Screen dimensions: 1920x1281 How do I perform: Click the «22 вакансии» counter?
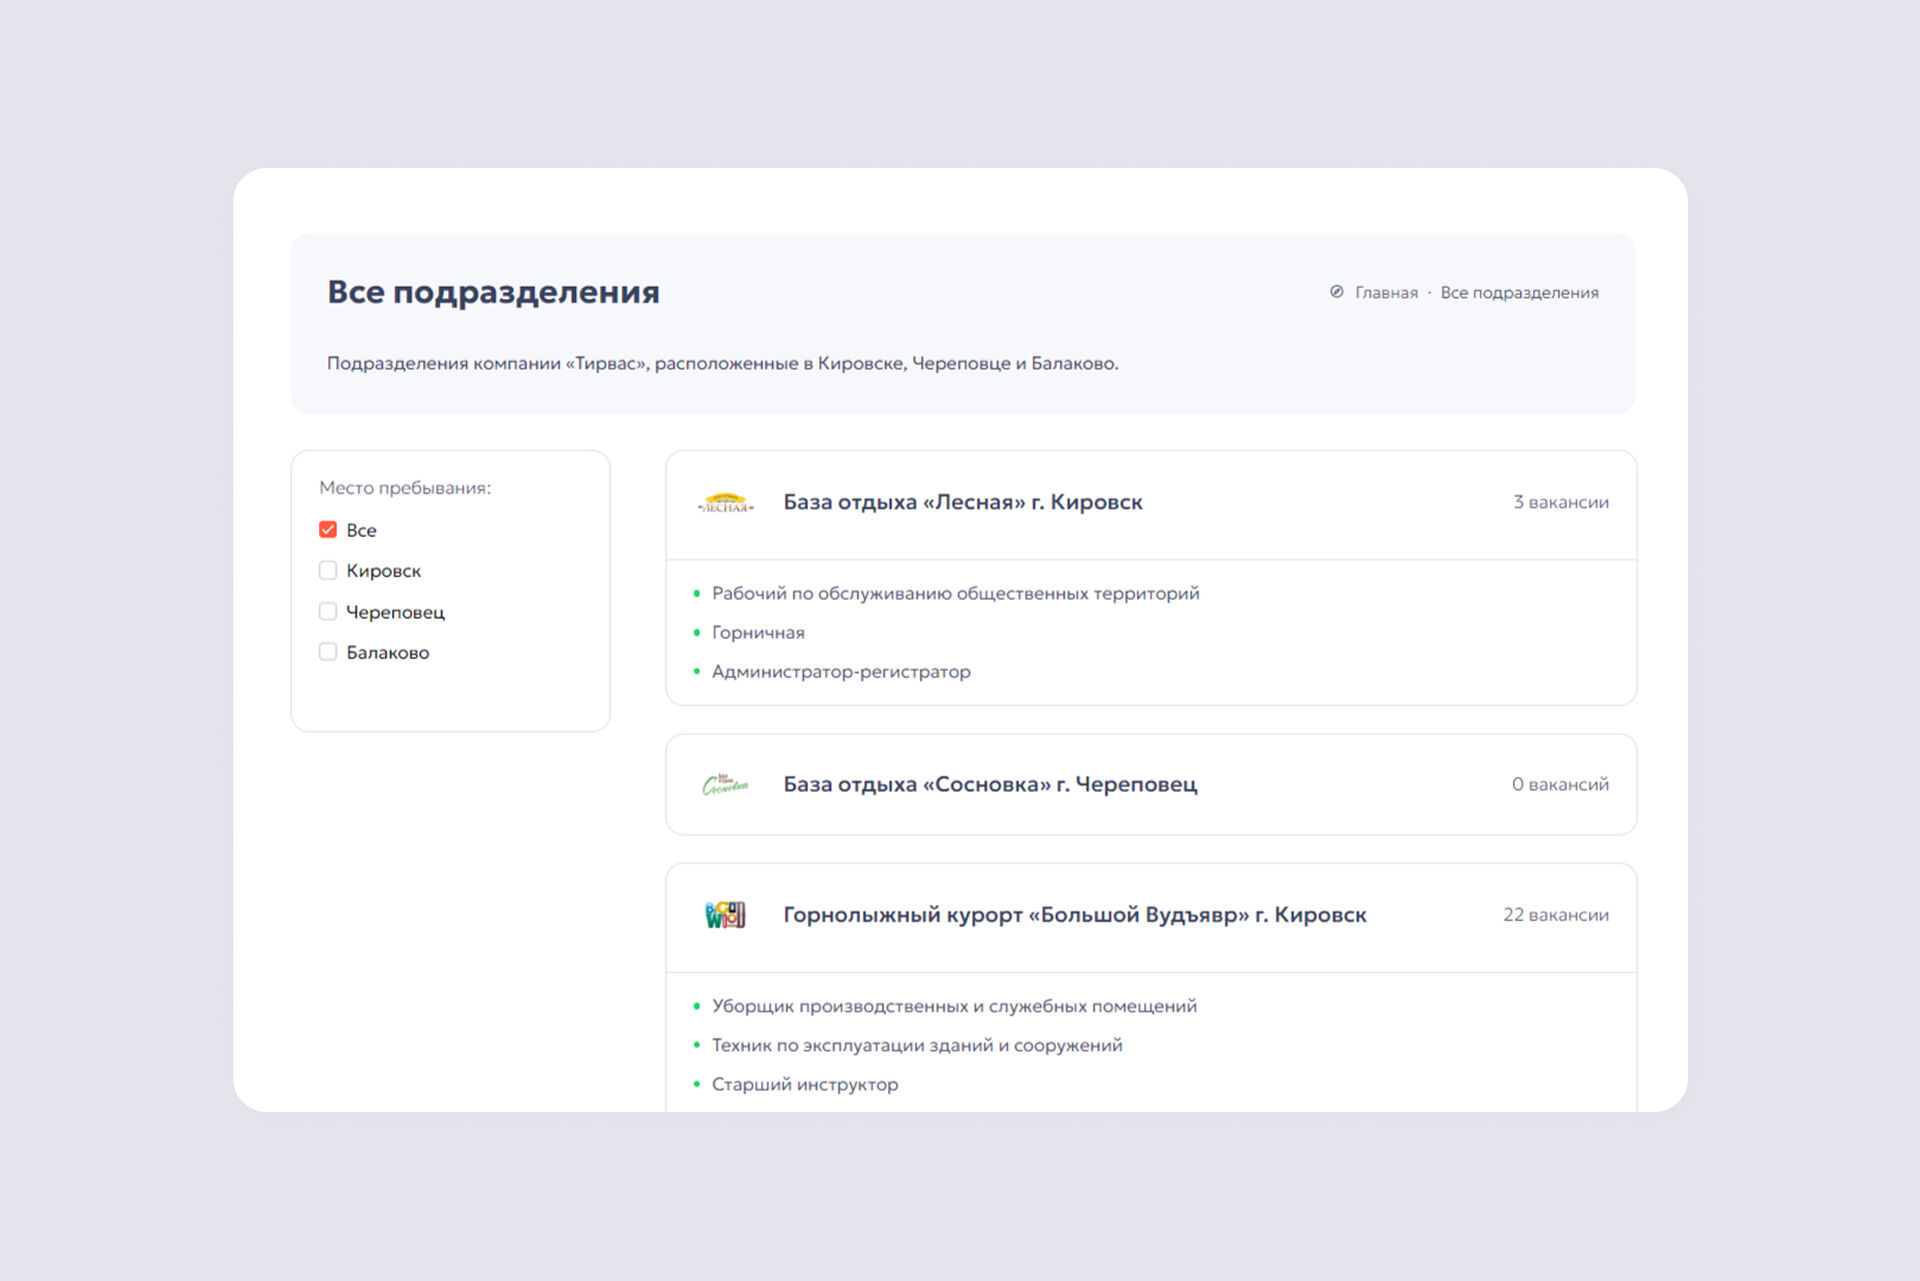[1555, 915]
